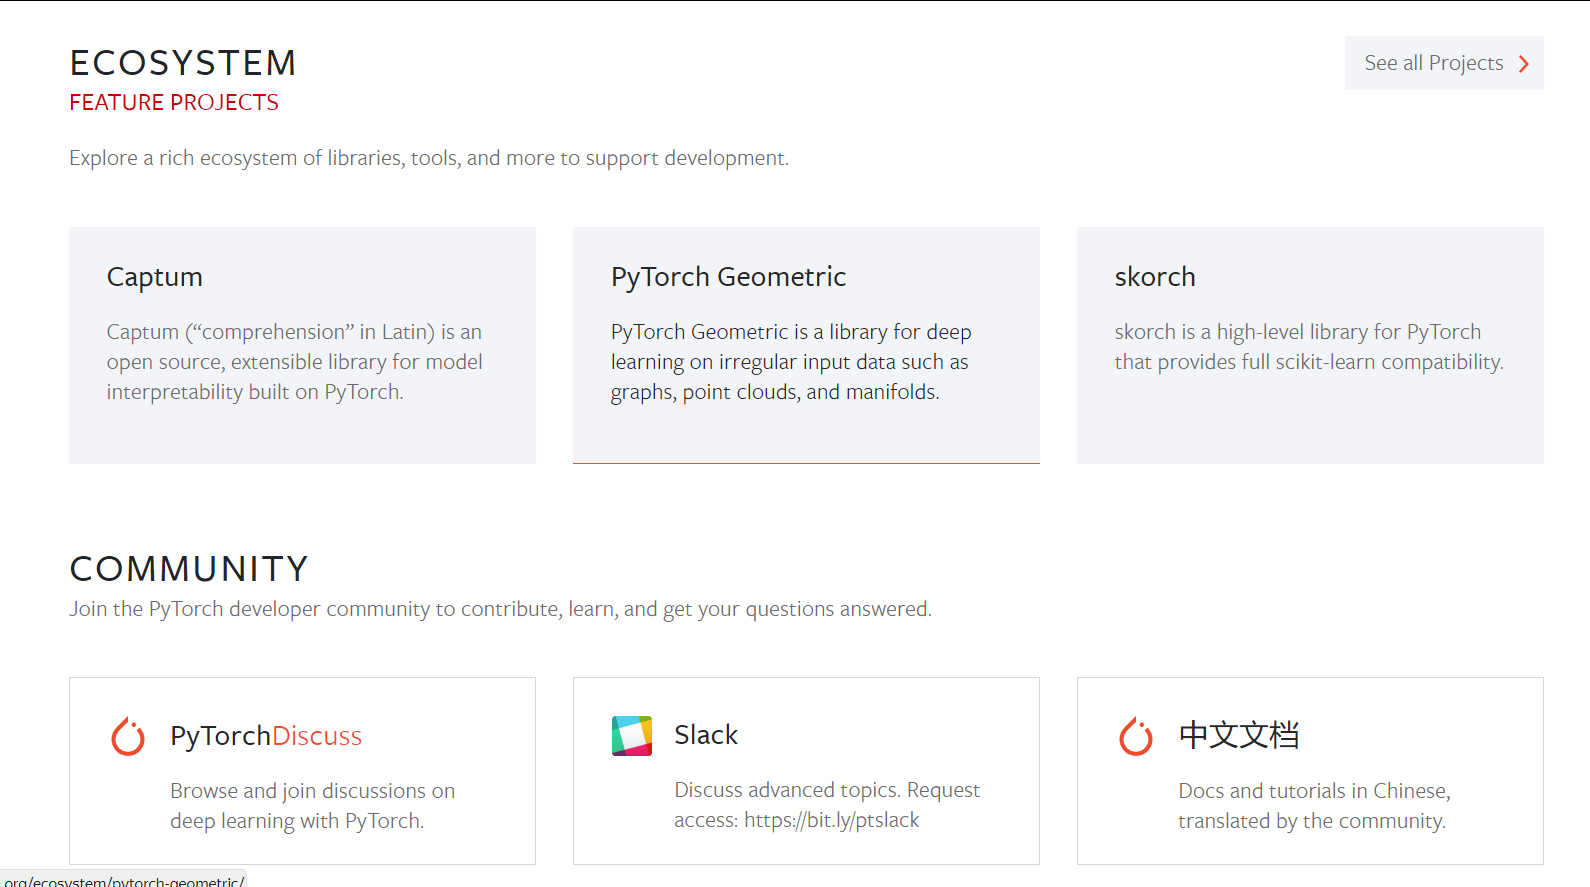
Task: Click the PyTorch flame icon beside 中文文档
Action: (1136, 736)
